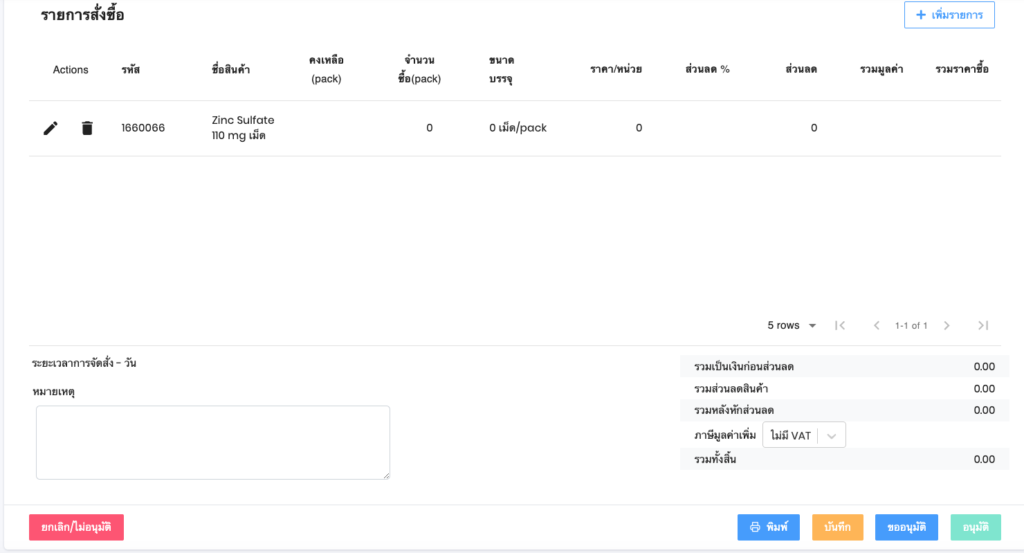Click the พิมพ์ print button
The image size is (1024, 553).
coord(768,527)
